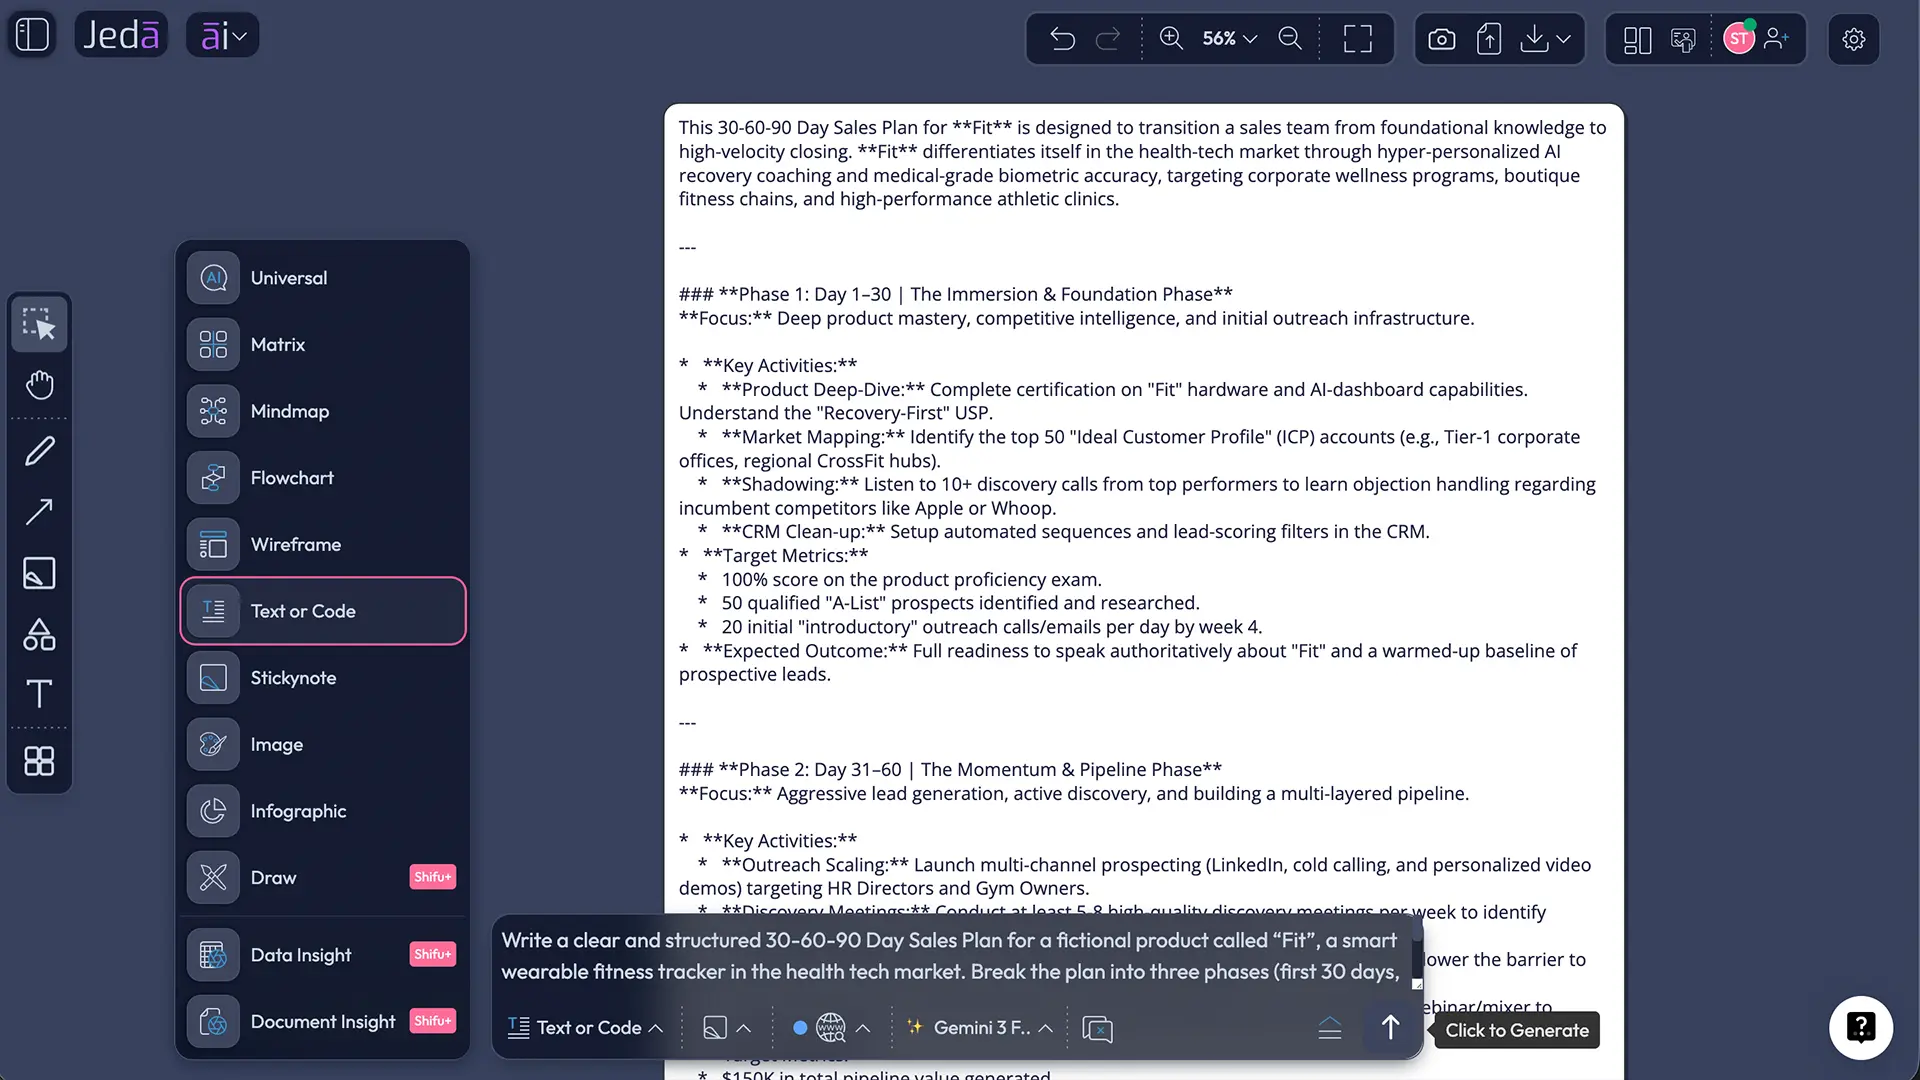Open the help question mark button
The image size is (1920, 1080).
1861,1028
